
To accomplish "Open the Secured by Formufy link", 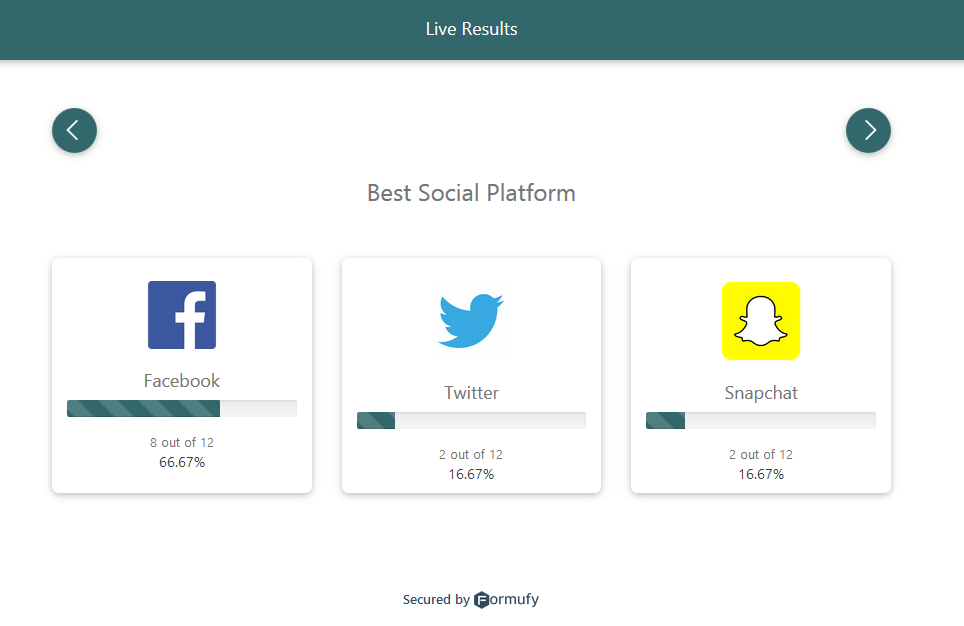I will point(470,599).
